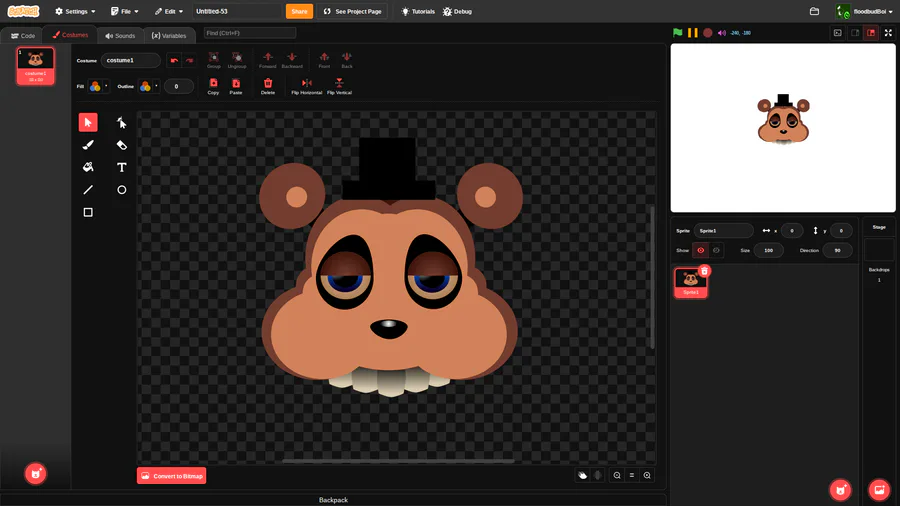The height and width of the screenshot is (506, 900).
Task: Open the floodbudBoi account dropdown
Action: [864, 11]
